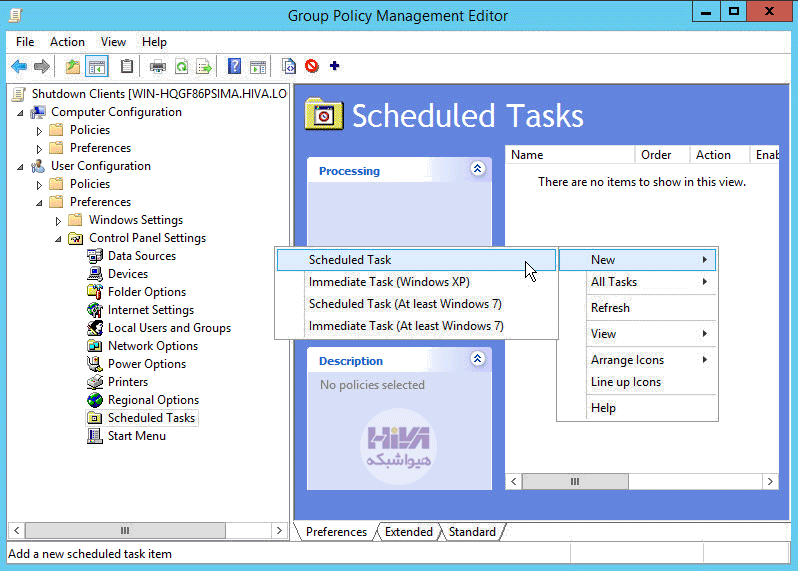Click Line up Icons in context menu

[x=637, y=382]
